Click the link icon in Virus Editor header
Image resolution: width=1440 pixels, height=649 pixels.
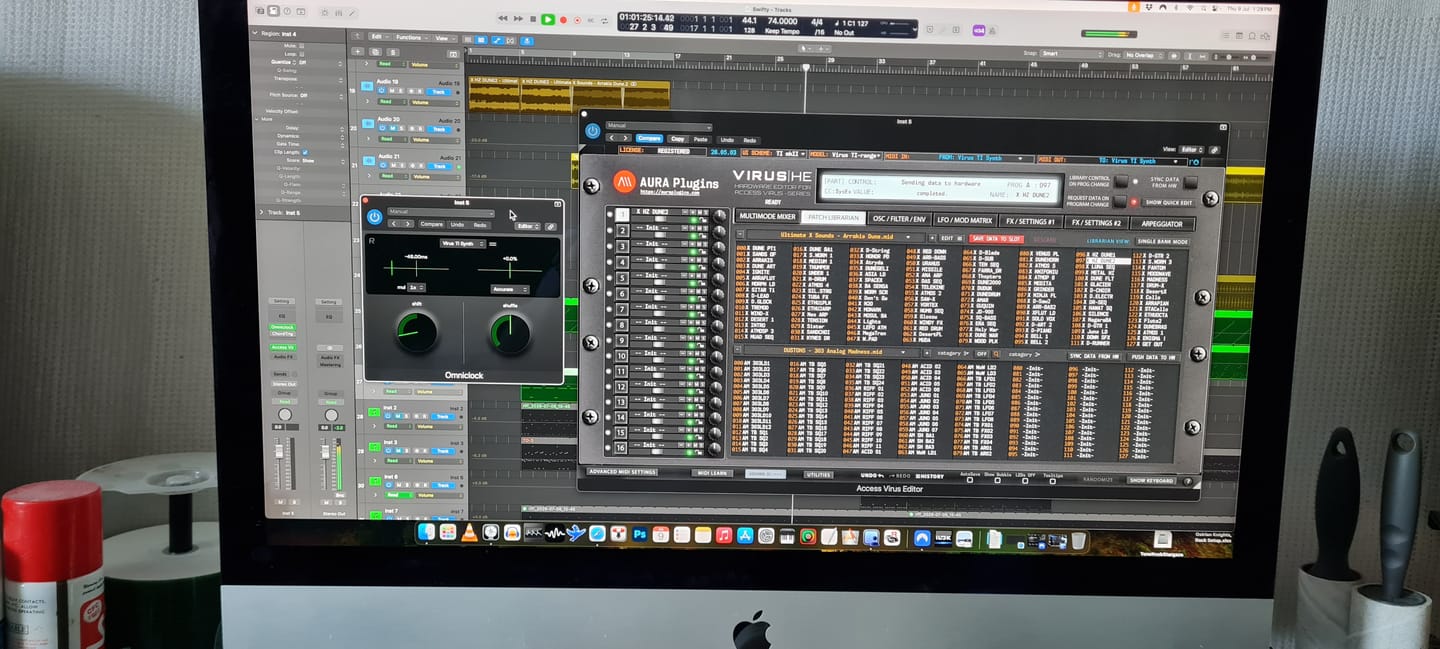coord(1214,150)
